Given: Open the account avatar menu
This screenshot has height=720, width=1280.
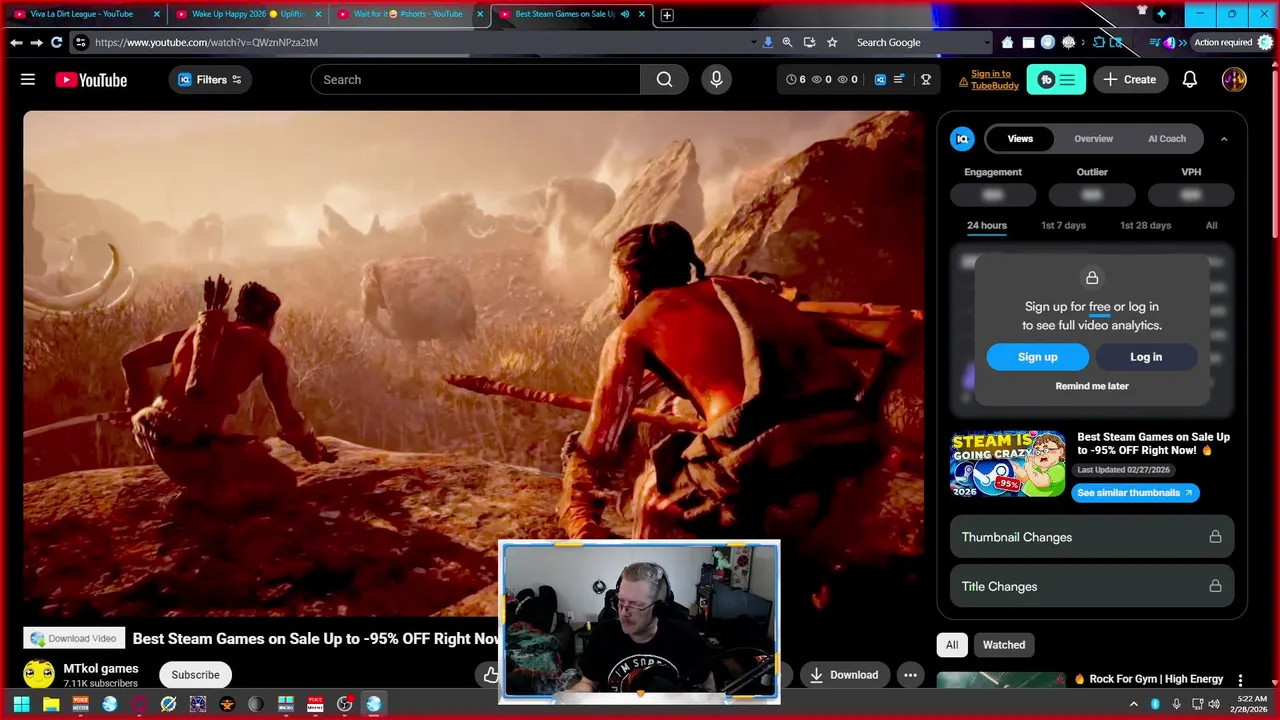Looking at the screenshot, I should (x=1234, y=80).
